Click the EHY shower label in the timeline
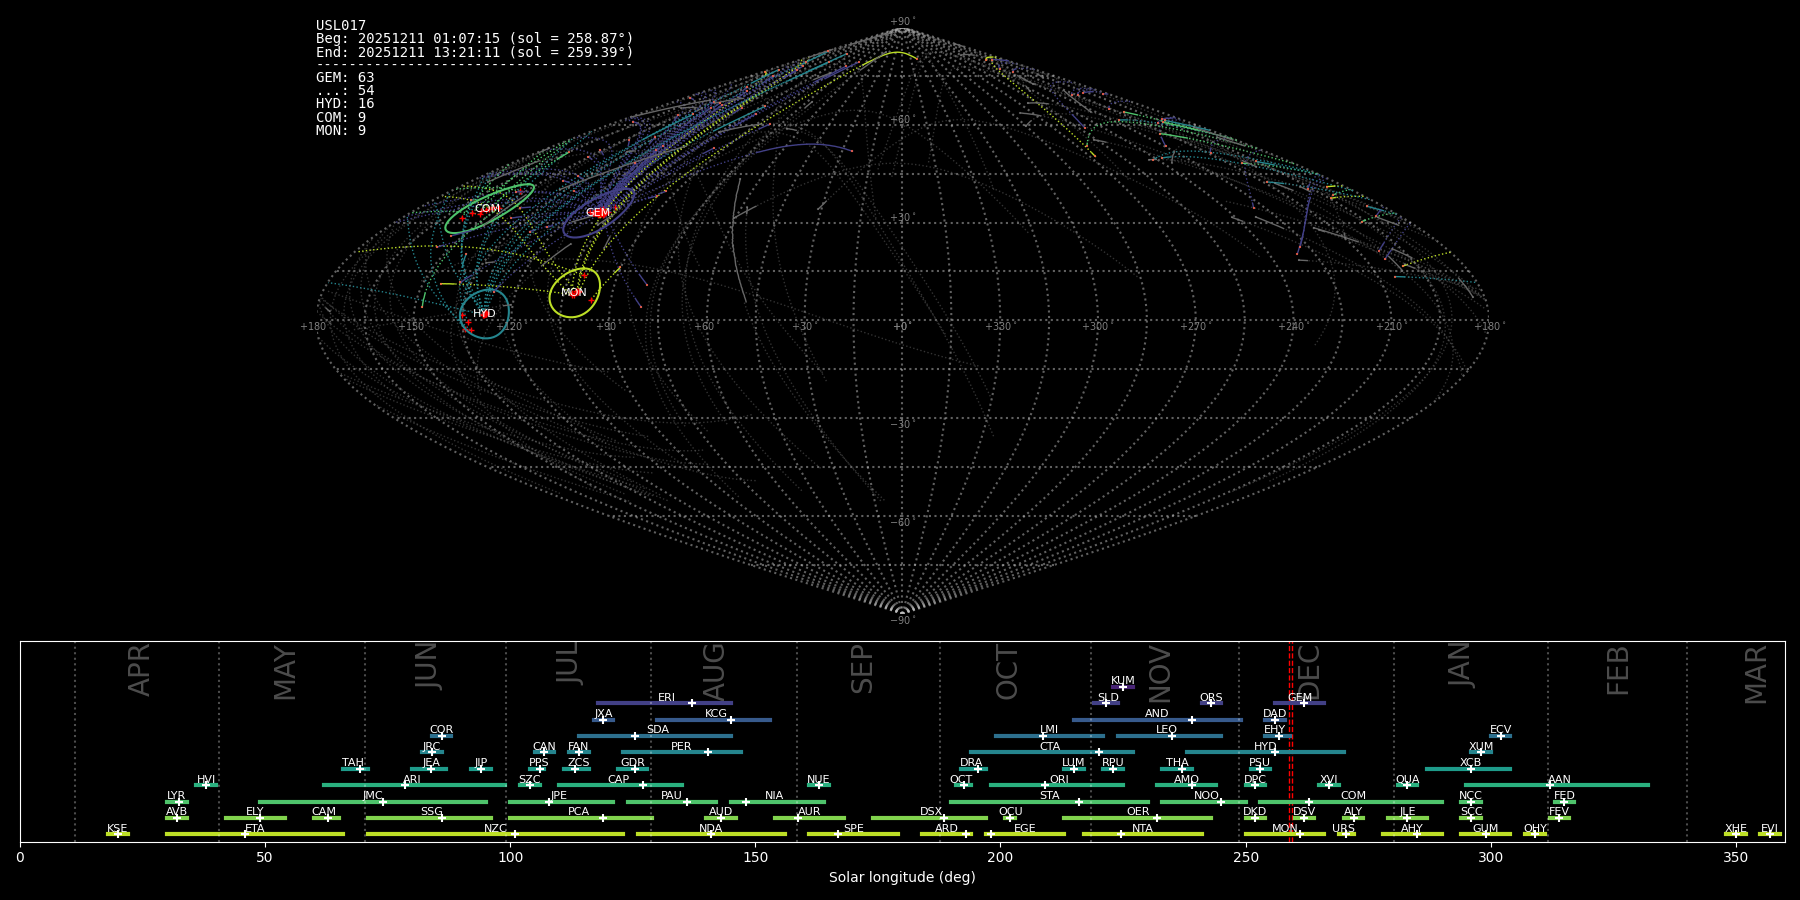The width and height of the screenshot is (1800, 900). tap(1275, 730)
